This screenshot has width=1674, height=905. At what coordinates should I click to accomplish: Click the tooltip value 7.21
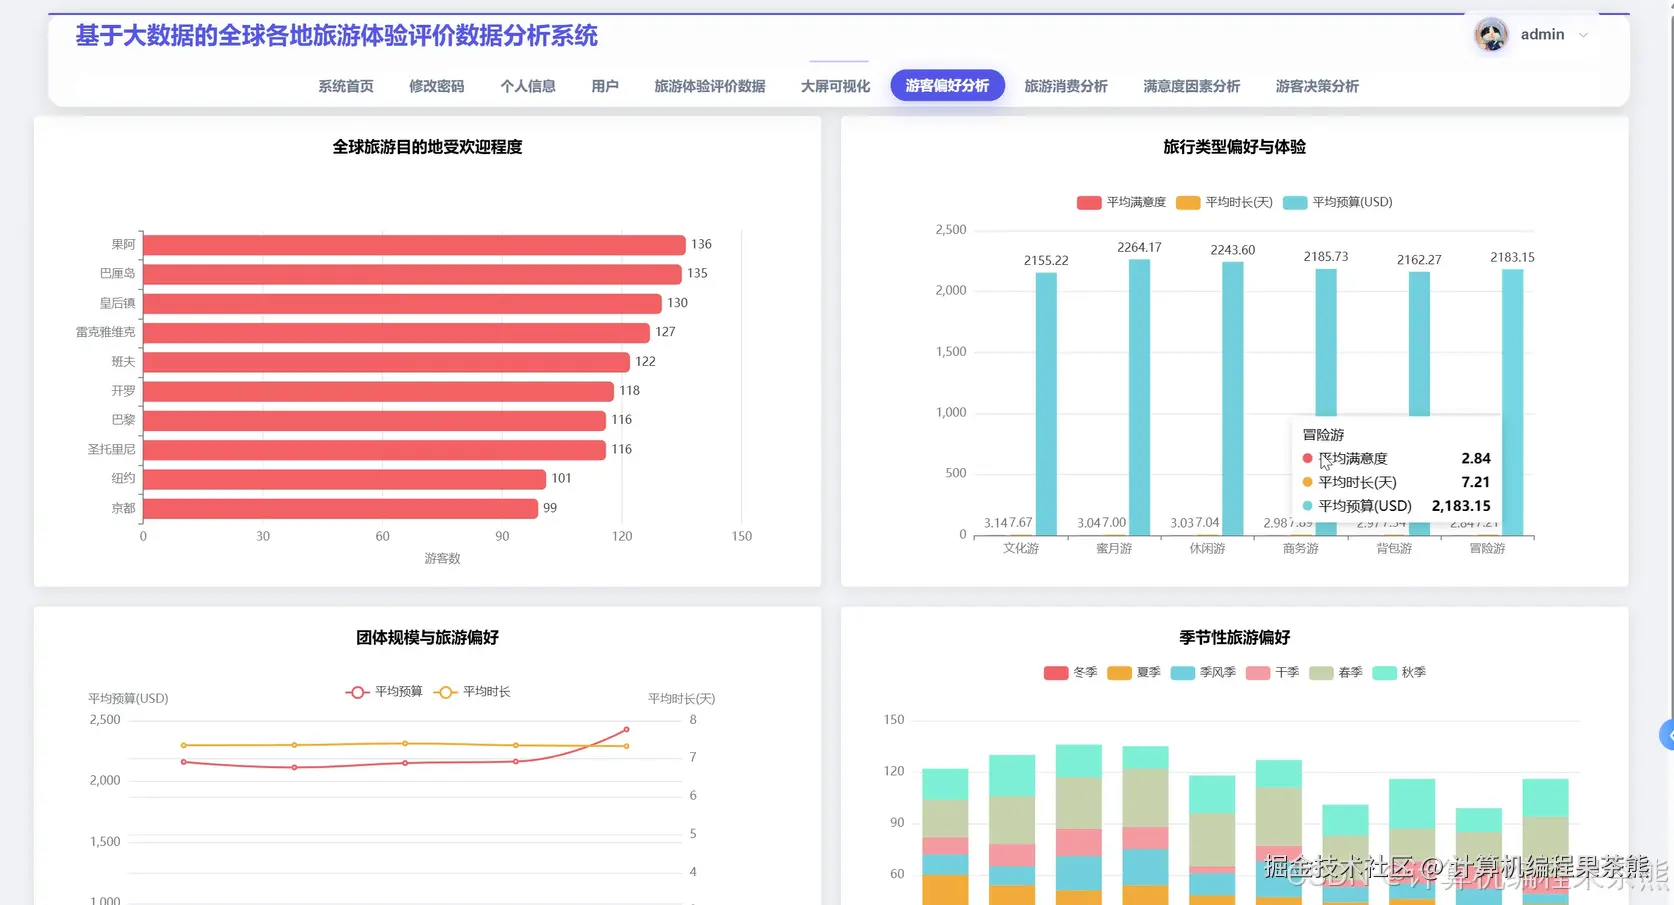pyautogui.click(x=1476, y=482)
